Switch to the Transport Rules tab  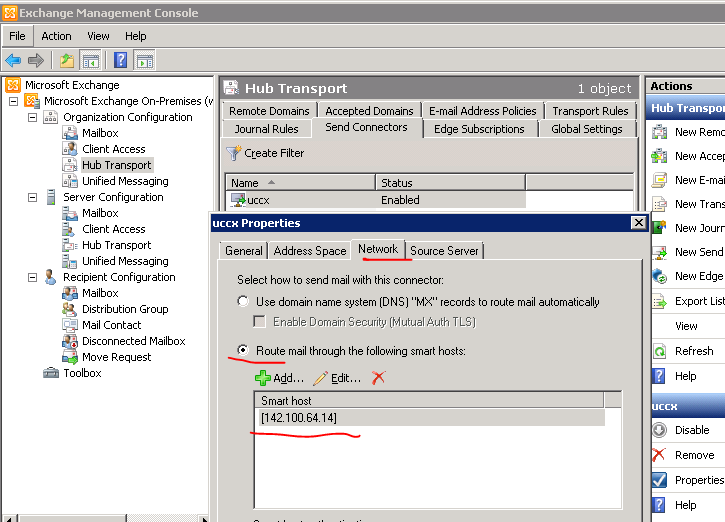(590, 111)
